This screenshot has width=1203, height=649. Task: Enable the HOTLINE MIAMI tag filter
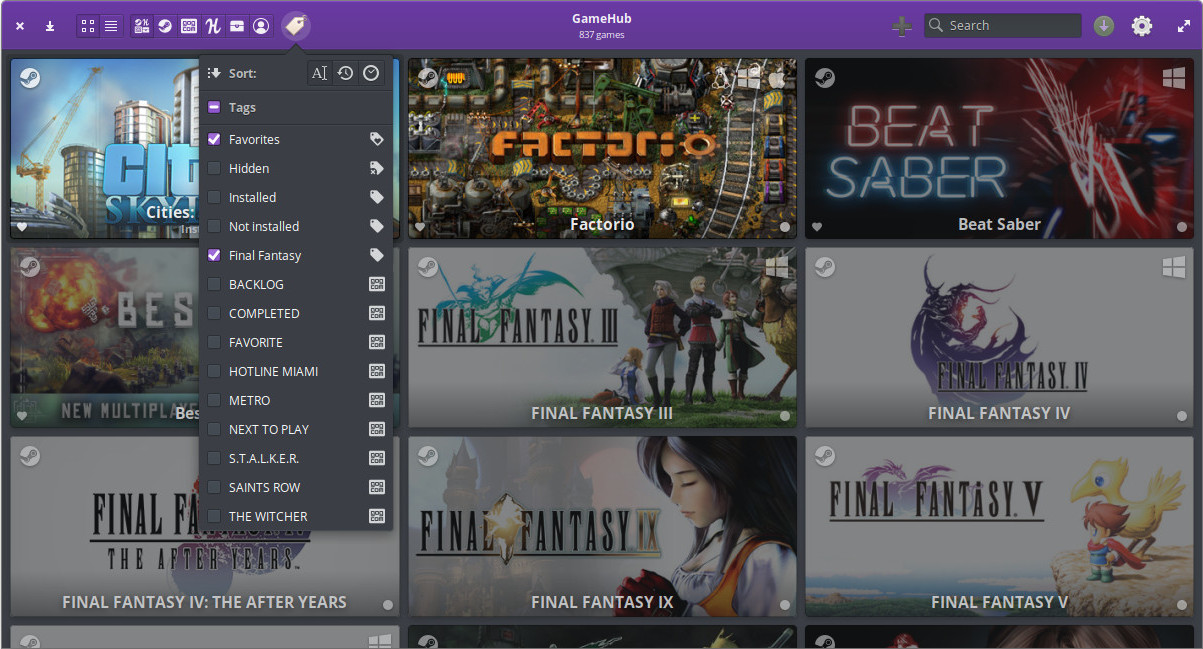[214, 371]
